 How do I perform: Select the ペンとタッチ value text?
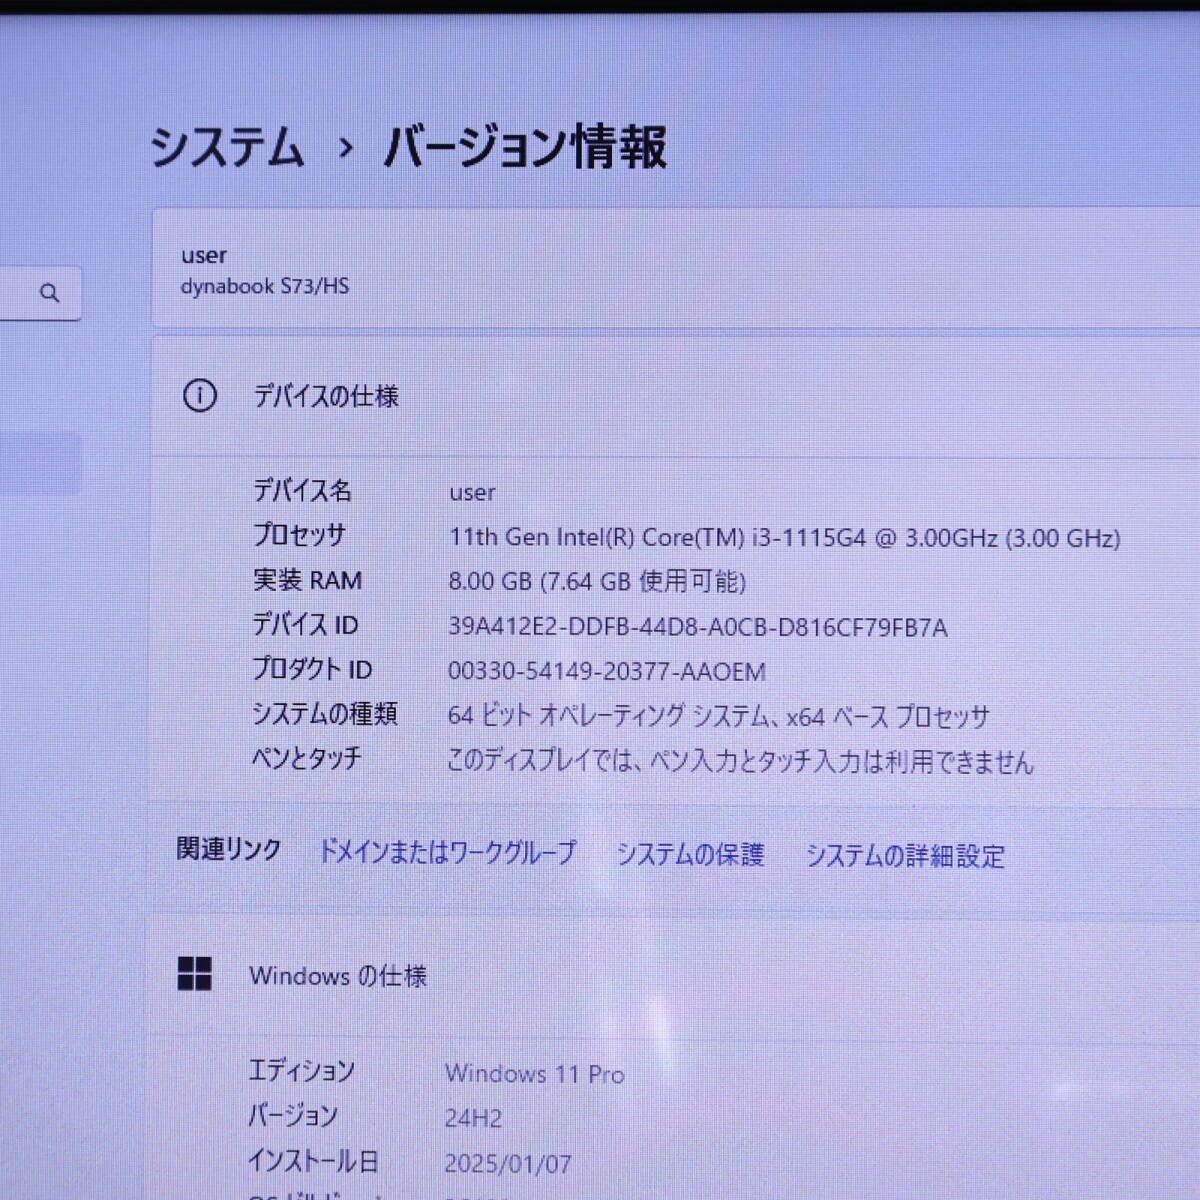click(x=740, y=762)
